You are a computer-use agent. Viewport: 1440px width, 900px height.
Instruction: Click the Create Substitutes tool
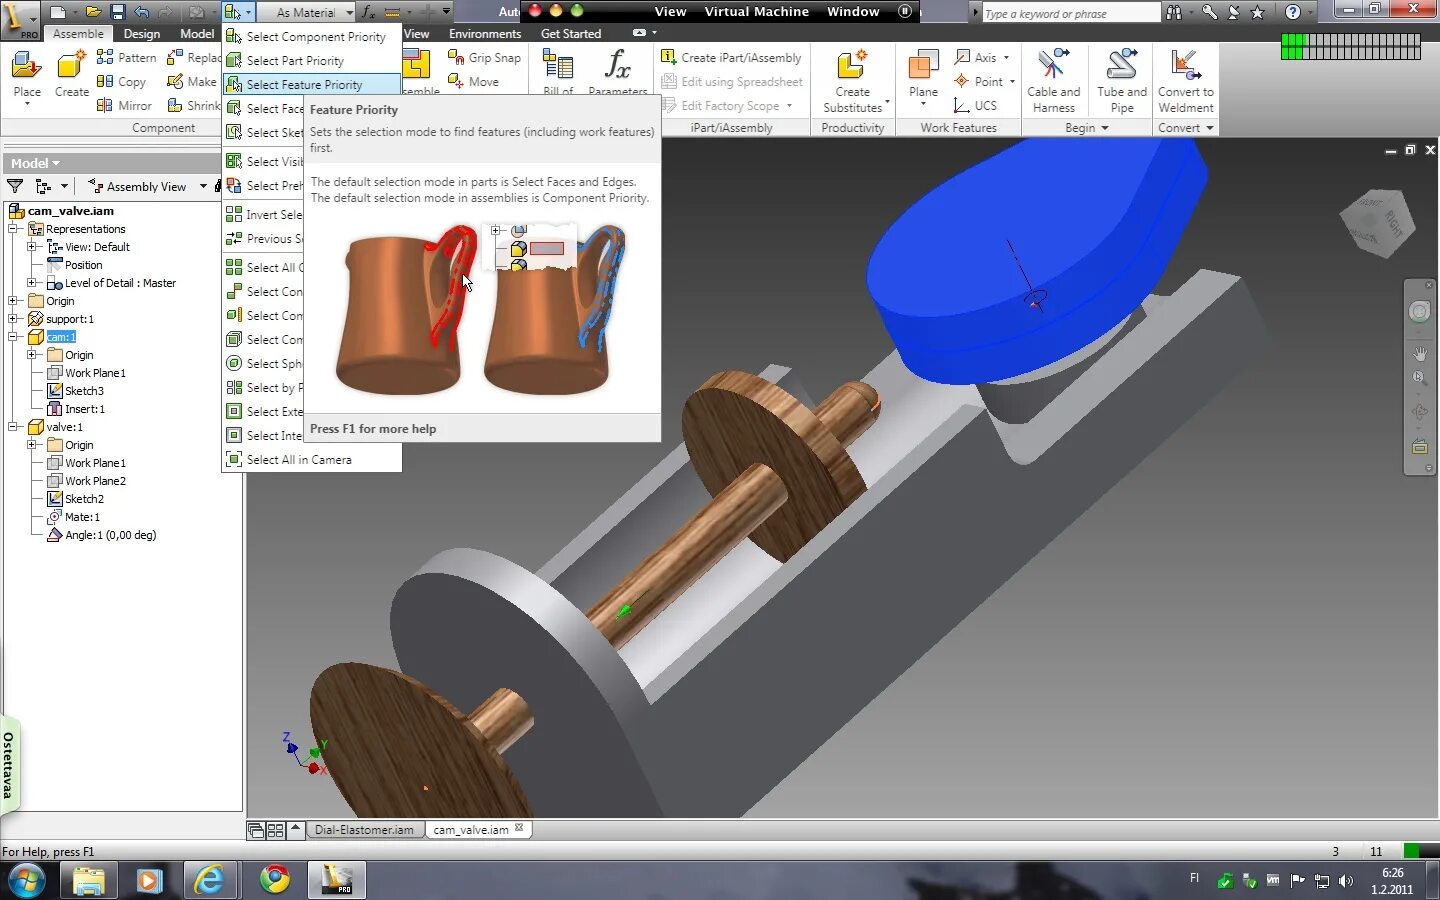tap(853, 80)
